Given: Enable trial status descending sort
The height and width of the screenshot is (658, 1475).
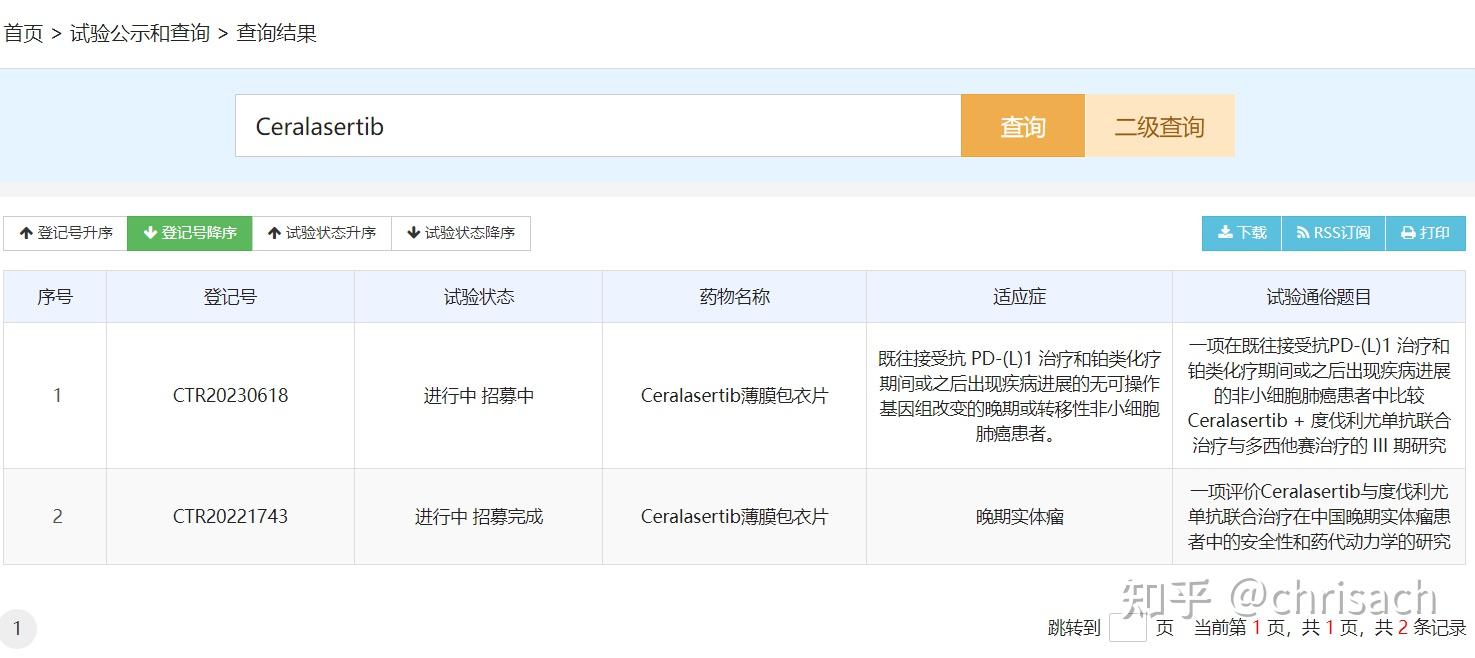Looking at the screenshot, I should coord(461,233).
